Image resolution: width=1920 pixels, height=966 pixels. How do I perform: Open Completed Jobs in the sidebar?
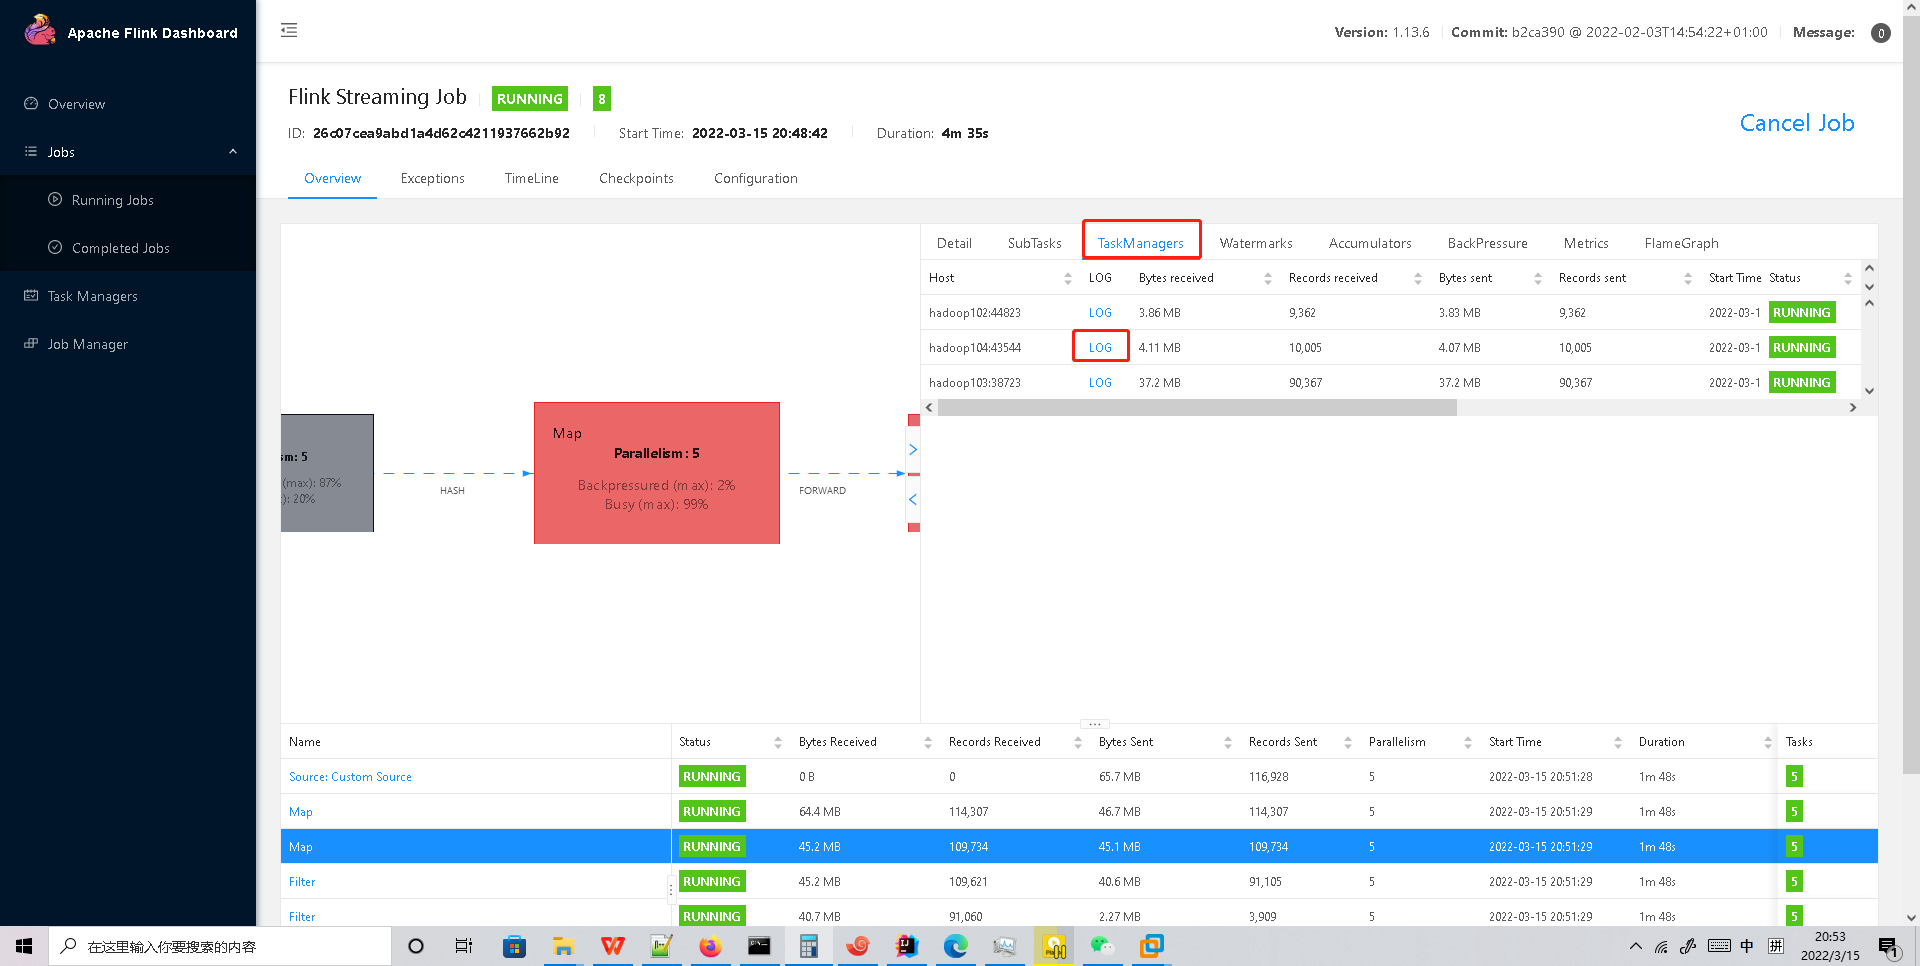click(x=120, y=248)
